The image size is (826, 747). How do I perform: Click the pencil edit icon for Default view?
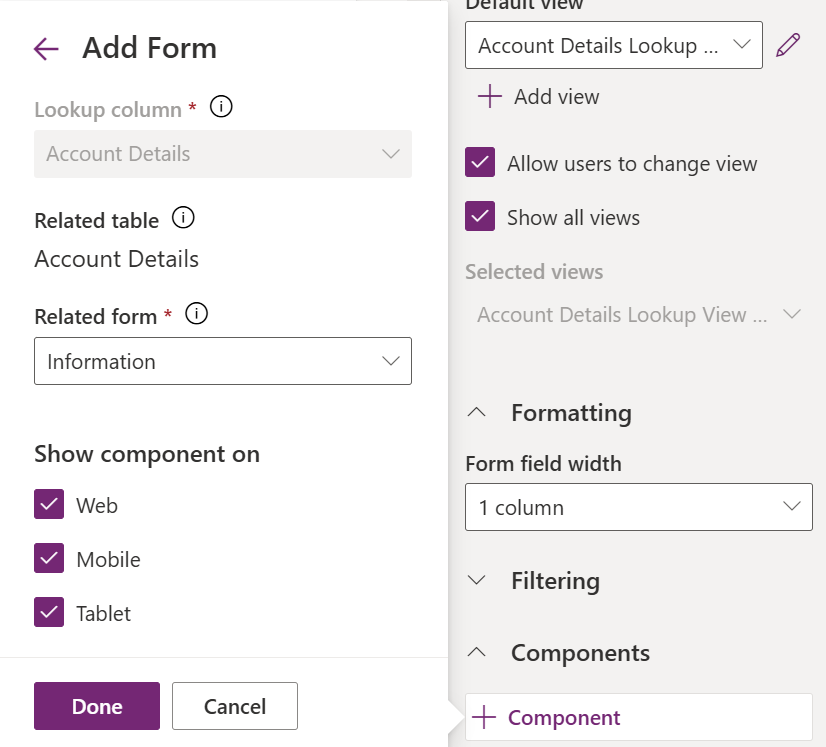tap(789, 45)
